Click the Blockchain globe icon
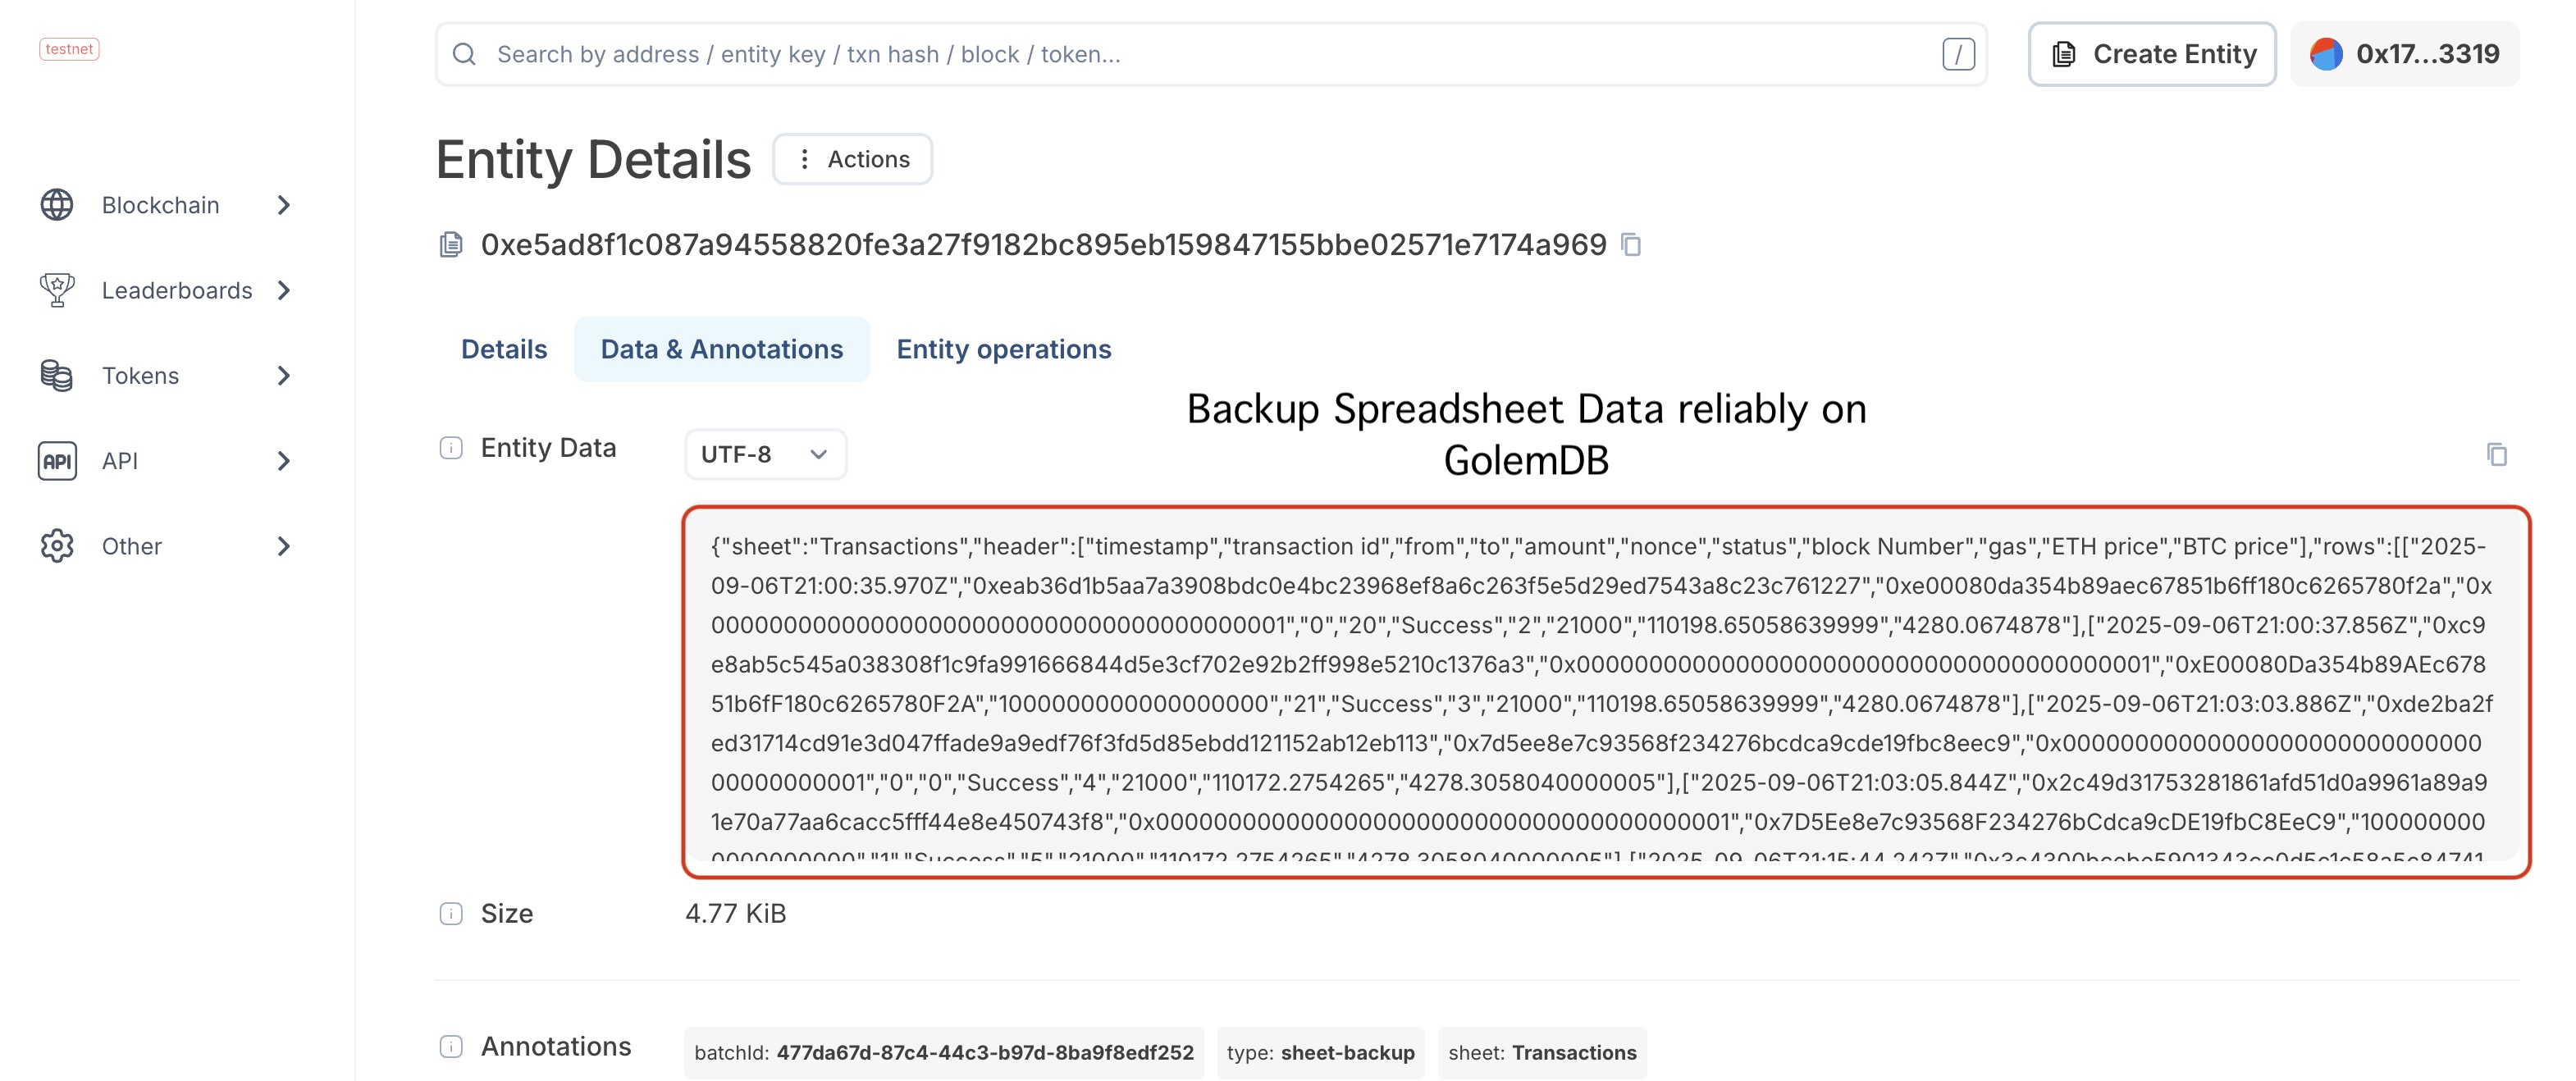Image resolution: width=2576 pixels, height=1081 pixels. [57, 205]
